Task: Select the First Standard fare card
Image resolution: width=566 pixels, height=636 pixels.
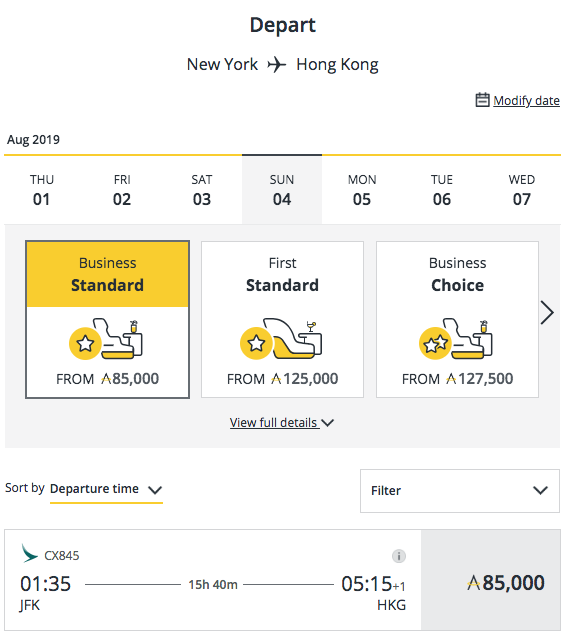Action: pos(282,320)
